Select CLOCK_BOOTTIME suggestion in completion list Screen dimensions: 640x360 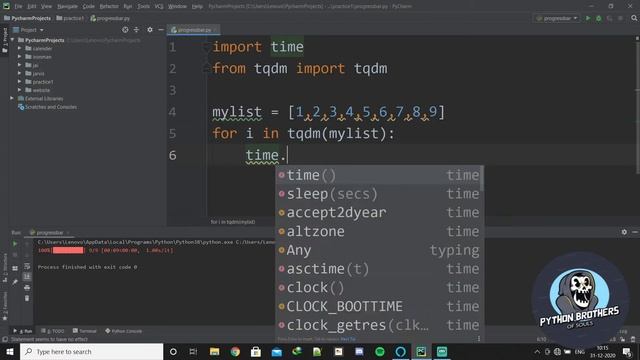(x=380, y=307)
